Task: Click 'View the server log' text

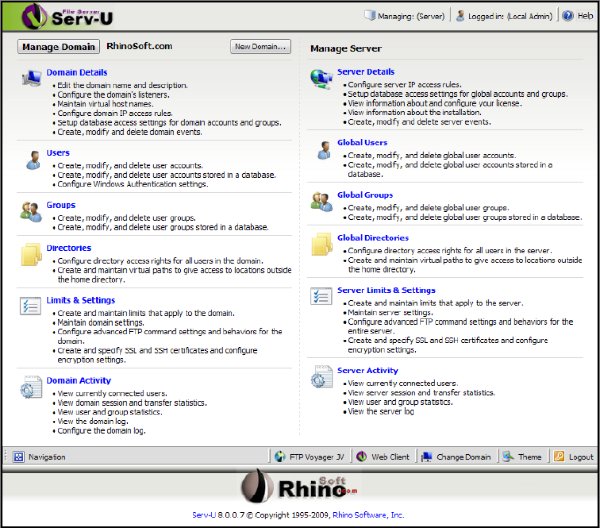Action: (x=381, y=411)
